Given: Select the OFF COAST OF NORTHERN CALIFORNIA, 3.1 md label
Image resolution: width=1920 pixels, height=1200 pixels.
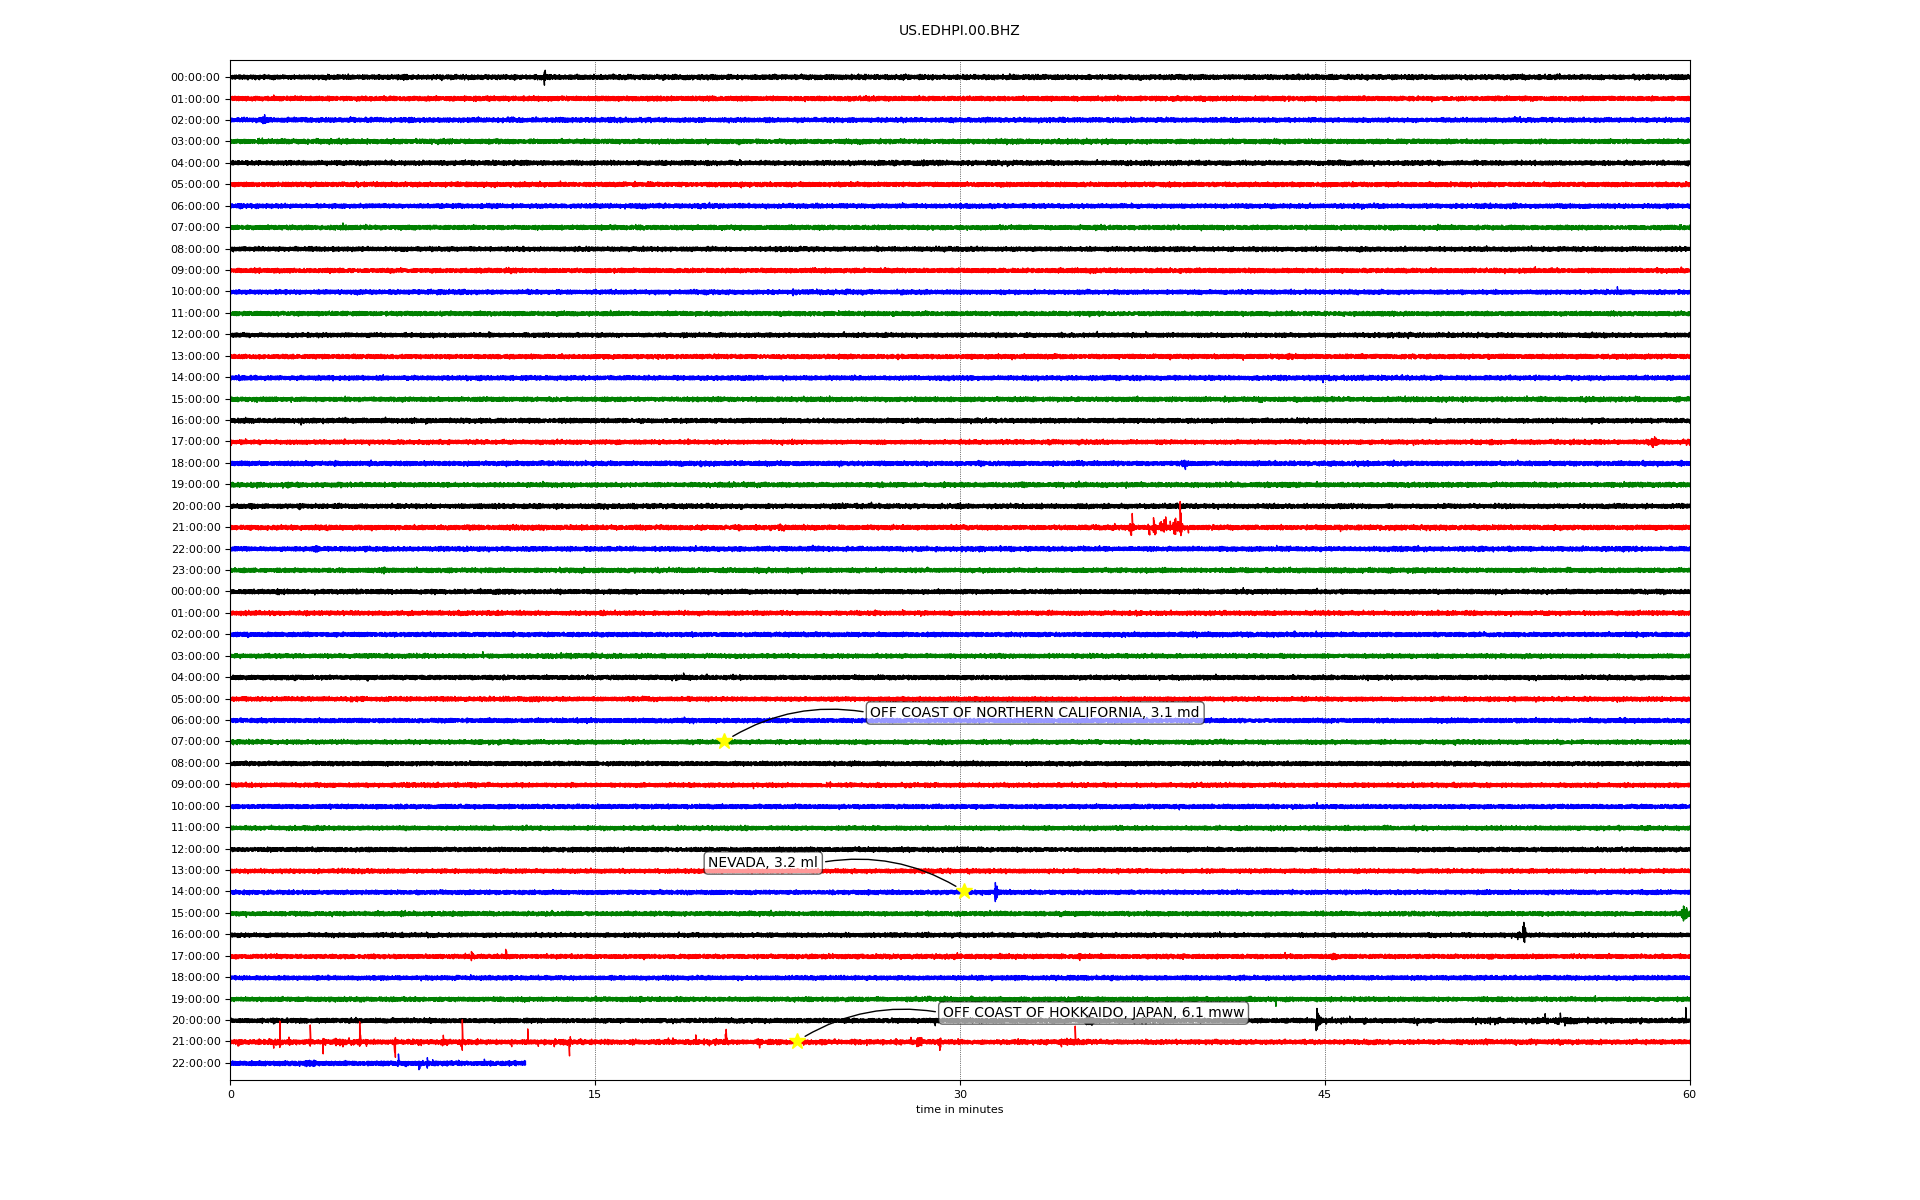Looking at the screenshot, I should click(x=1034, y=713).
